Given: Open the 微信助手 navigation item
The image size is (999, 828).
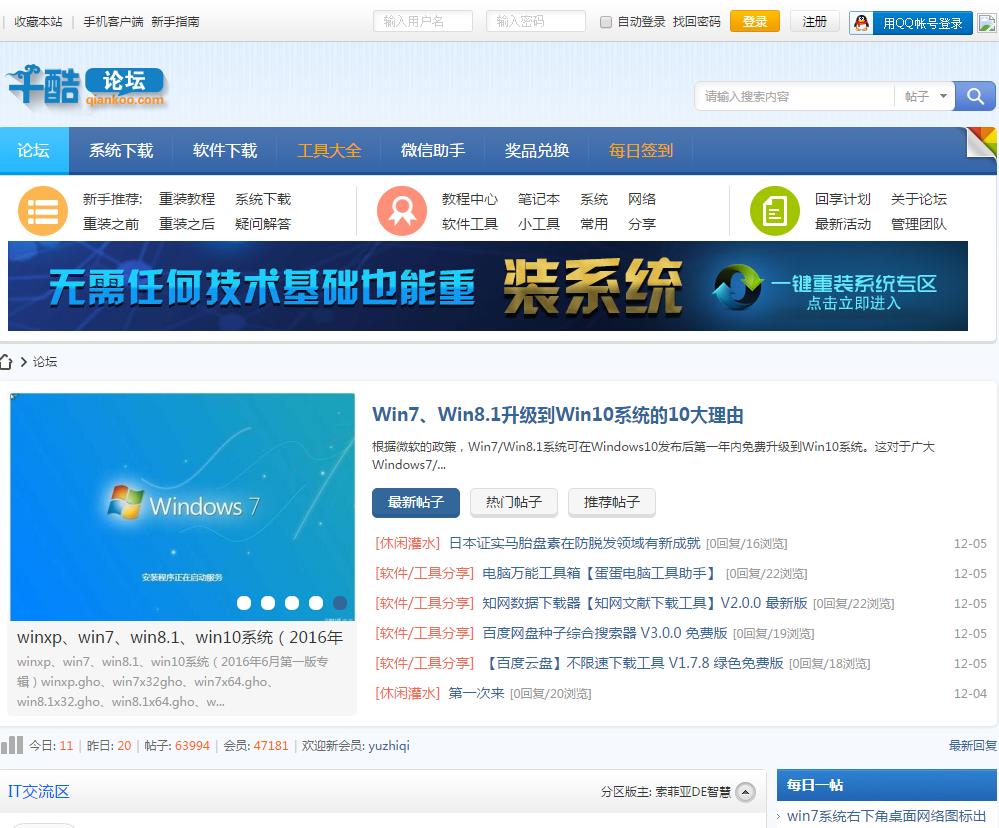Looking at the screenshot, I should pyautogui.click(x=433, y=150).
